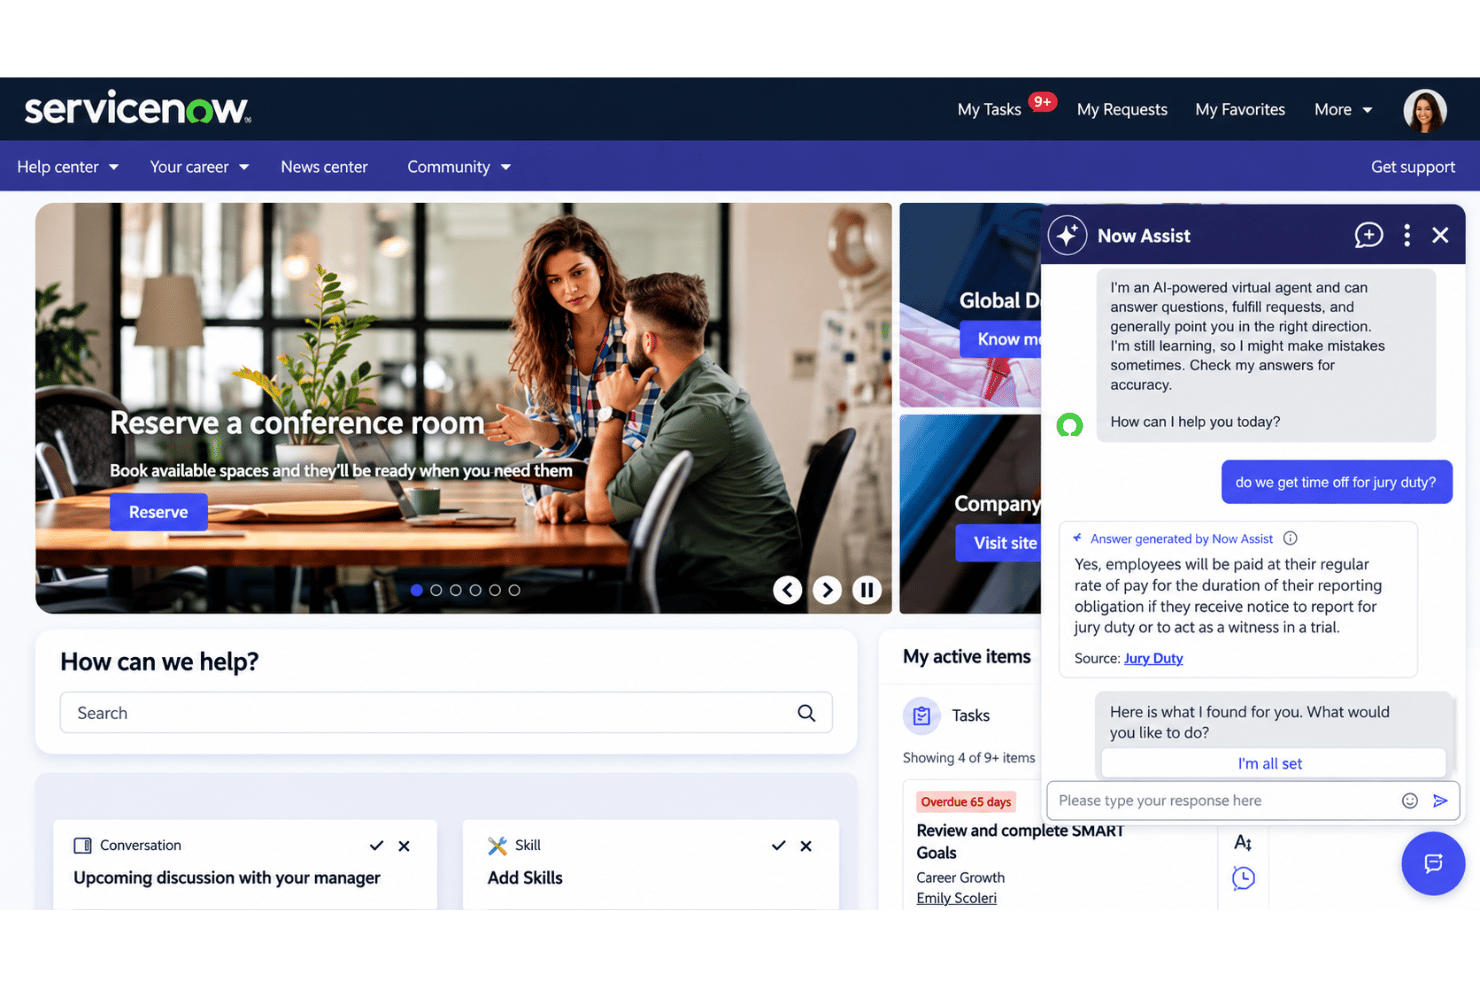Open the user profile avatar
The height and width of the screenshot is (987, 1480).
pos(1425,110)
